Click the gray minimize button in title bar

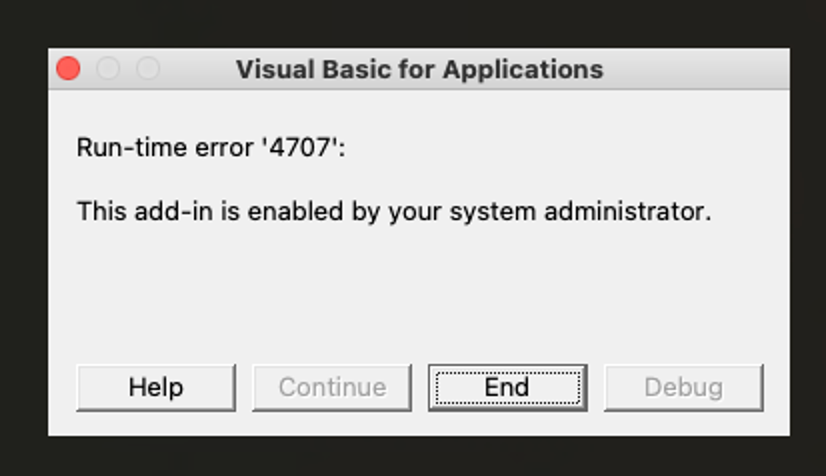pos(108,69)
